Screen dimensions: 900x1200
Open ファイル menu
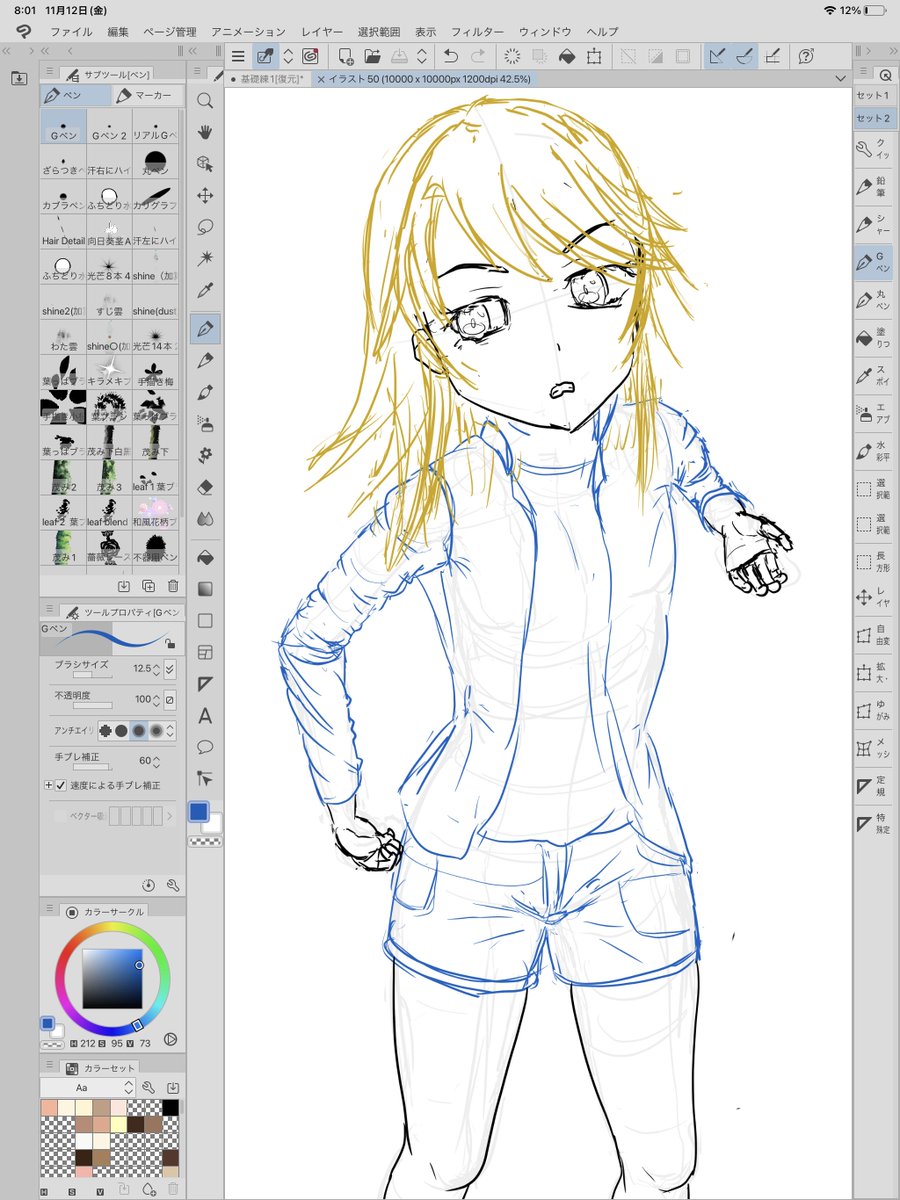[71, 32]
